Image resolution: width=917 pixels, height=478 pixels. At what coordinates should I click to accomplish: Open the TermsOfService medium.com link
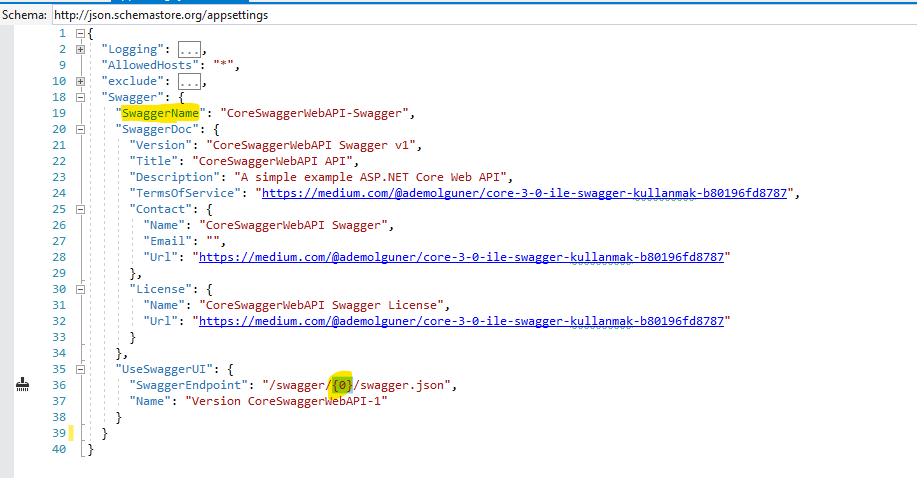(525, 193)
